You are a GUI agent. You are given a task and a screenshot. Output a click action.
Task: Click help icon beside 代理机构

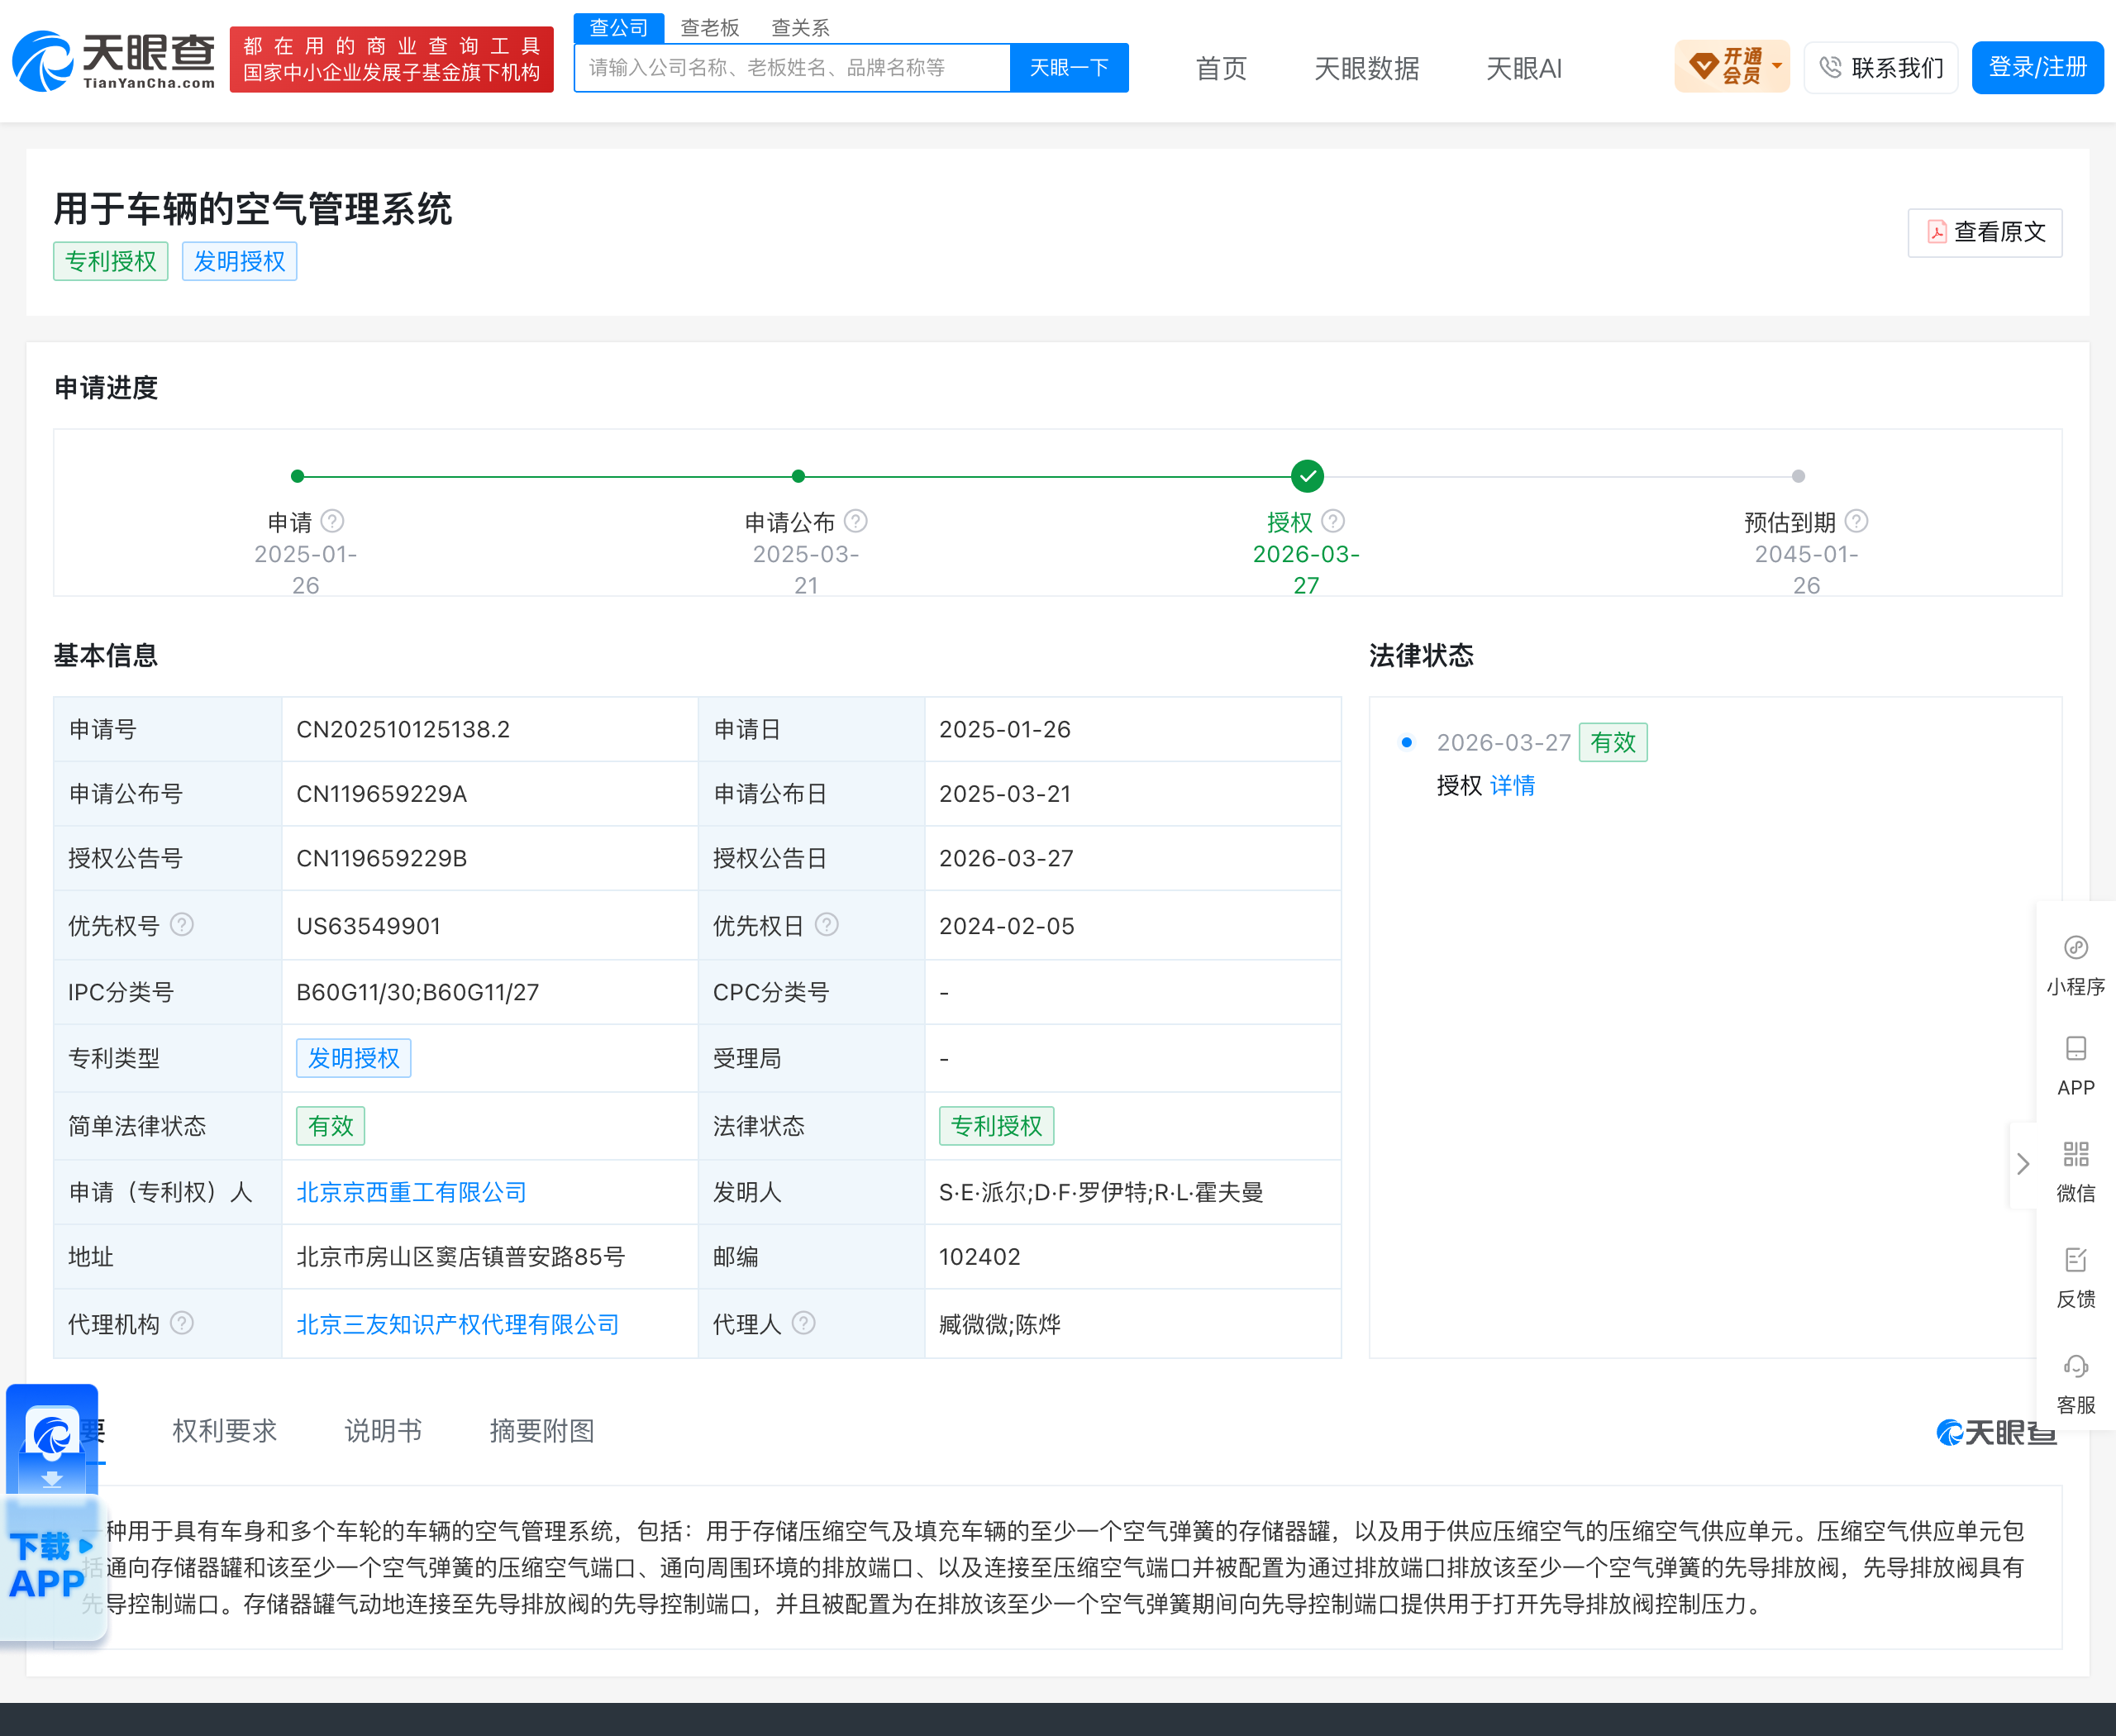click(182, 1323)
